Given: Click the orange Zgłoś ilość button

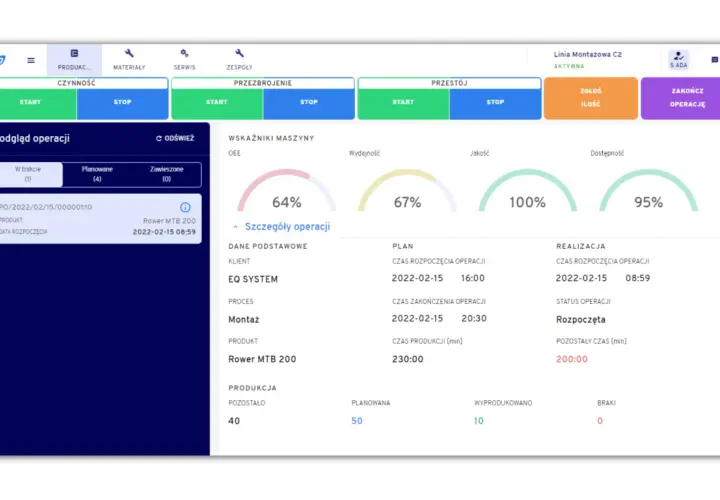Looking at the screenshot, I should pyautogui.click(x=591, y=98).
